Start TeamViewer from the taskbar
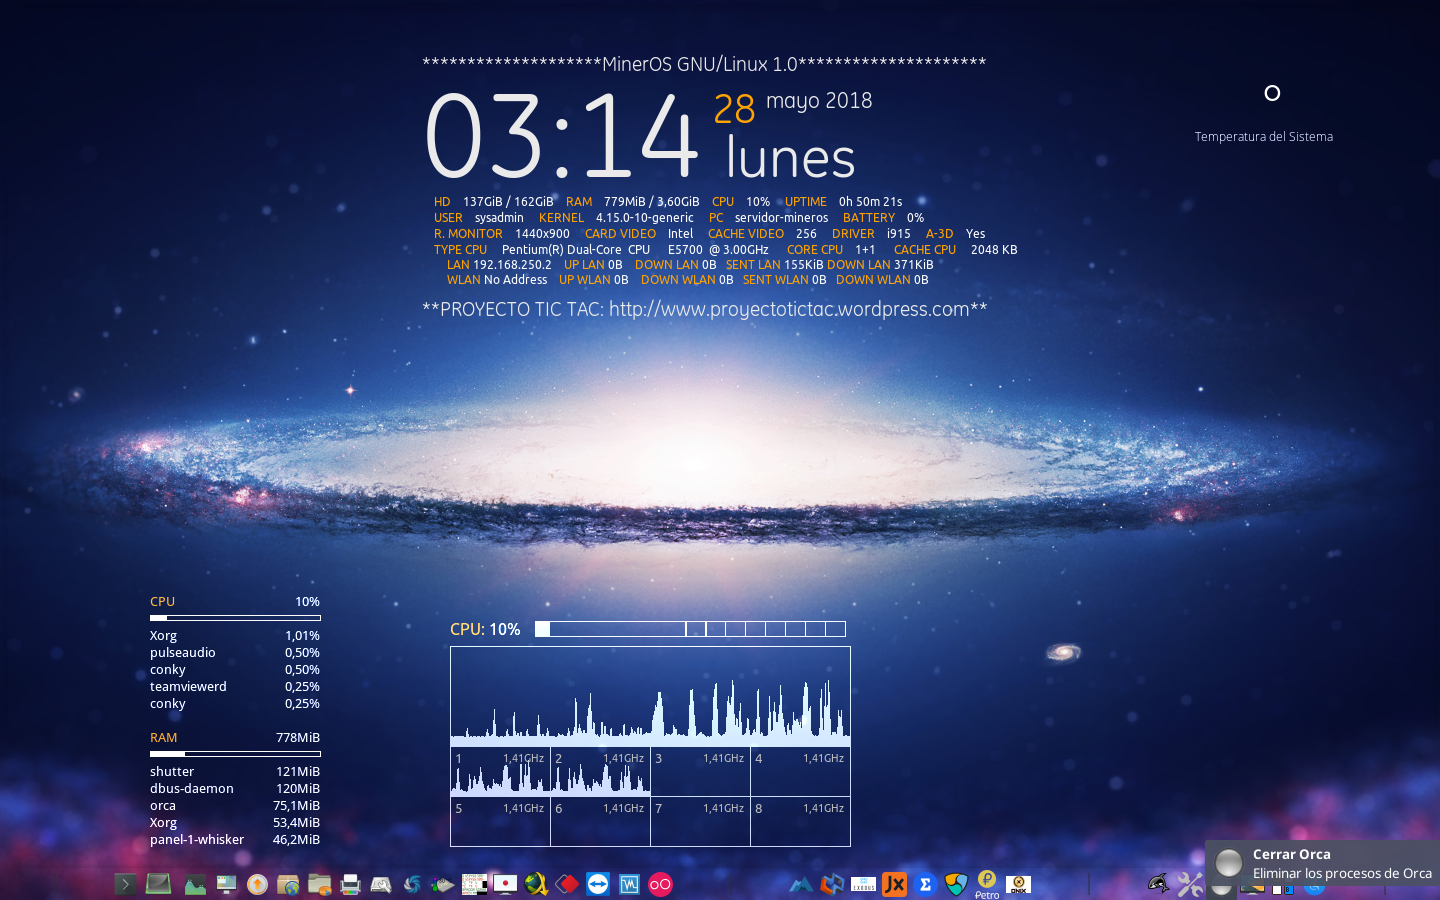1440x900 pixels. (596, 884)
